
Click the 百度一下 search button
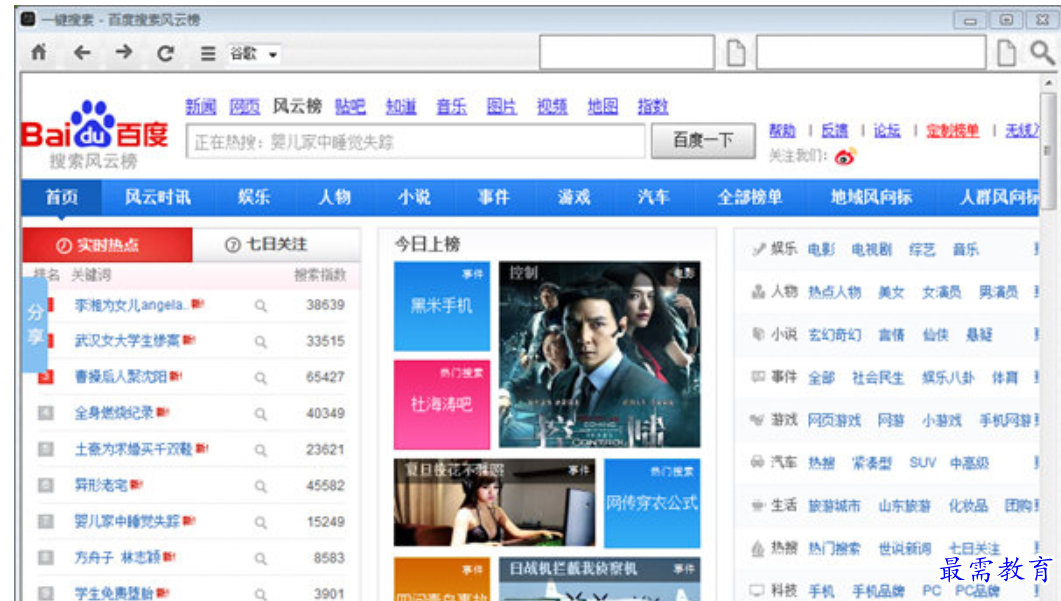pyautogui.click(x=703, y=141)
